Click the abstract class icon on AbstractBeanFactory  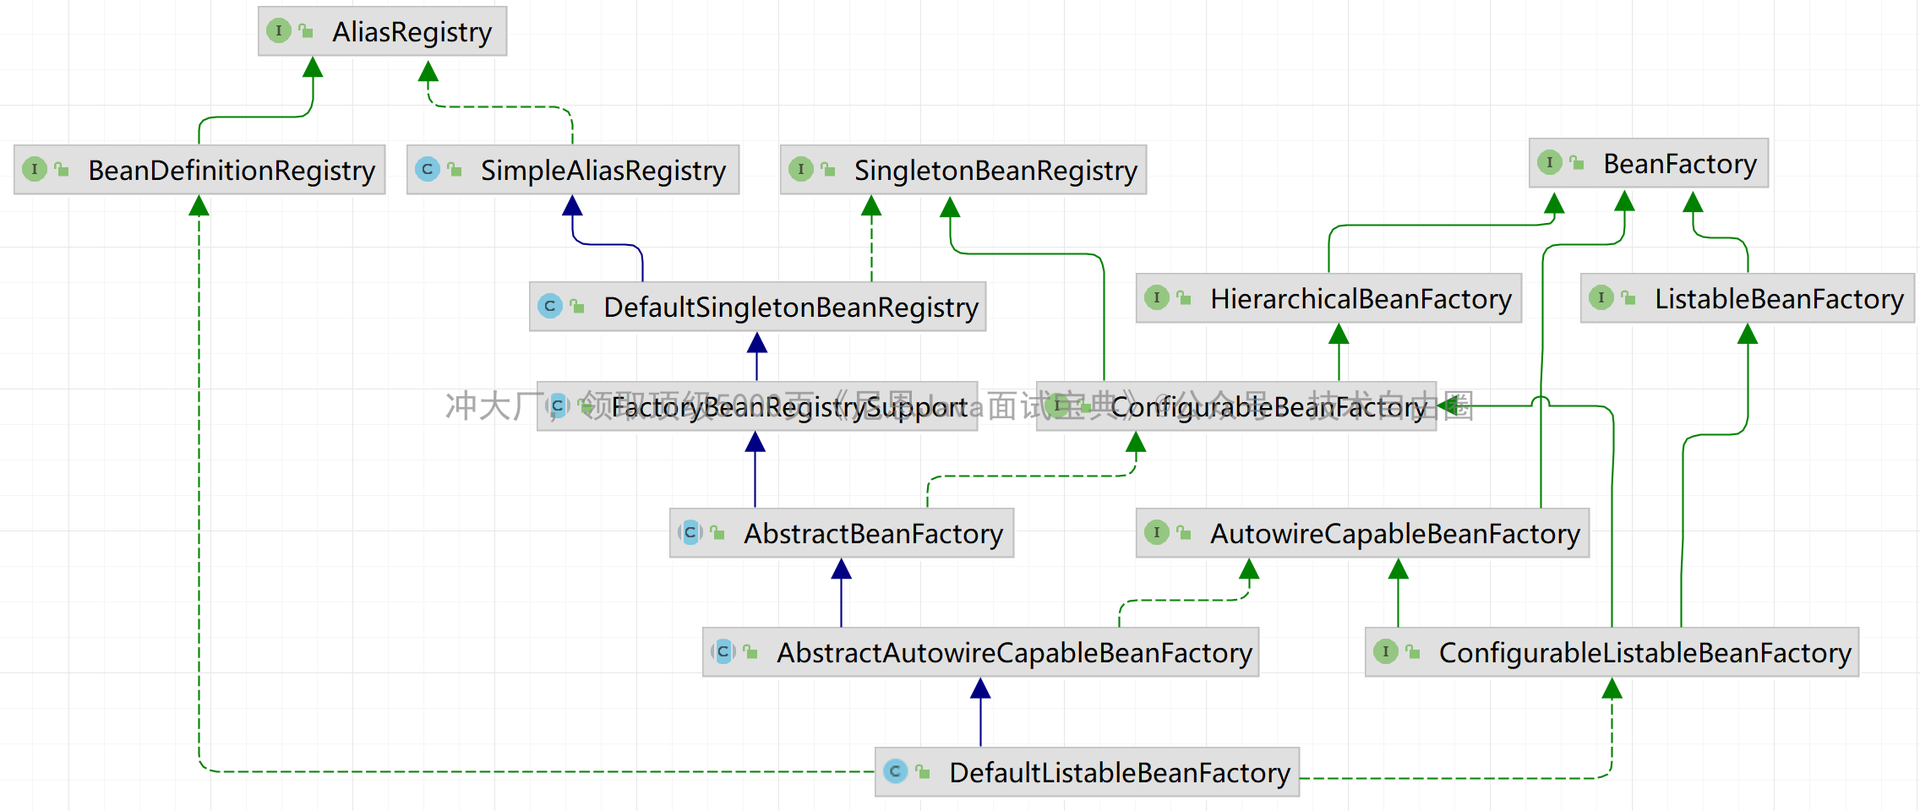[690, 533]
